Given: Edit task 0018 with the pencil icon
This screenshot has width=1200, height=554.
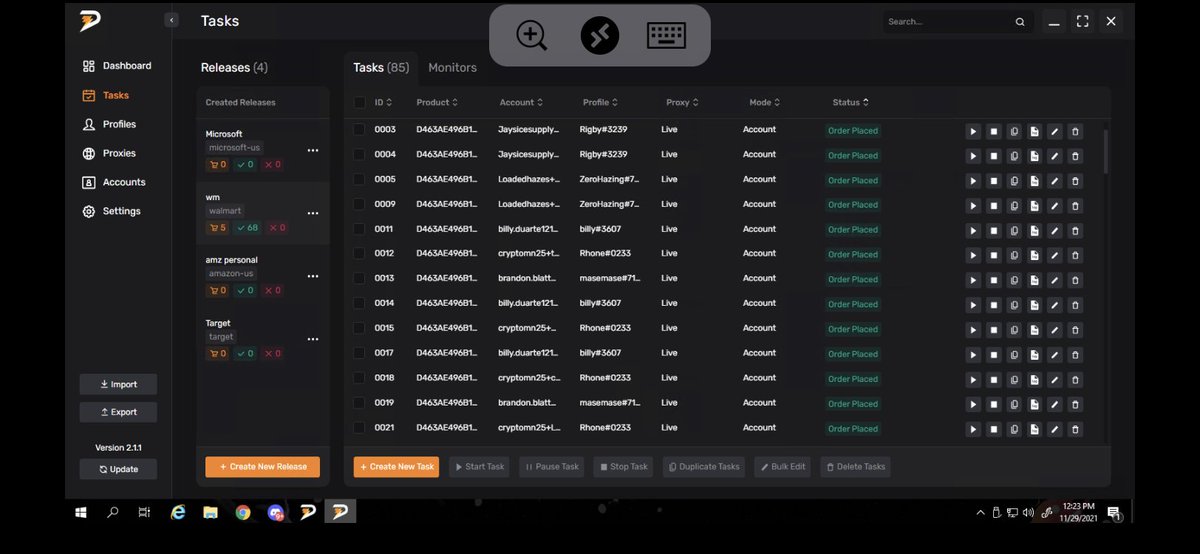Looking at the screenshot, I should pyautogui.click(x=1054, y=380).
